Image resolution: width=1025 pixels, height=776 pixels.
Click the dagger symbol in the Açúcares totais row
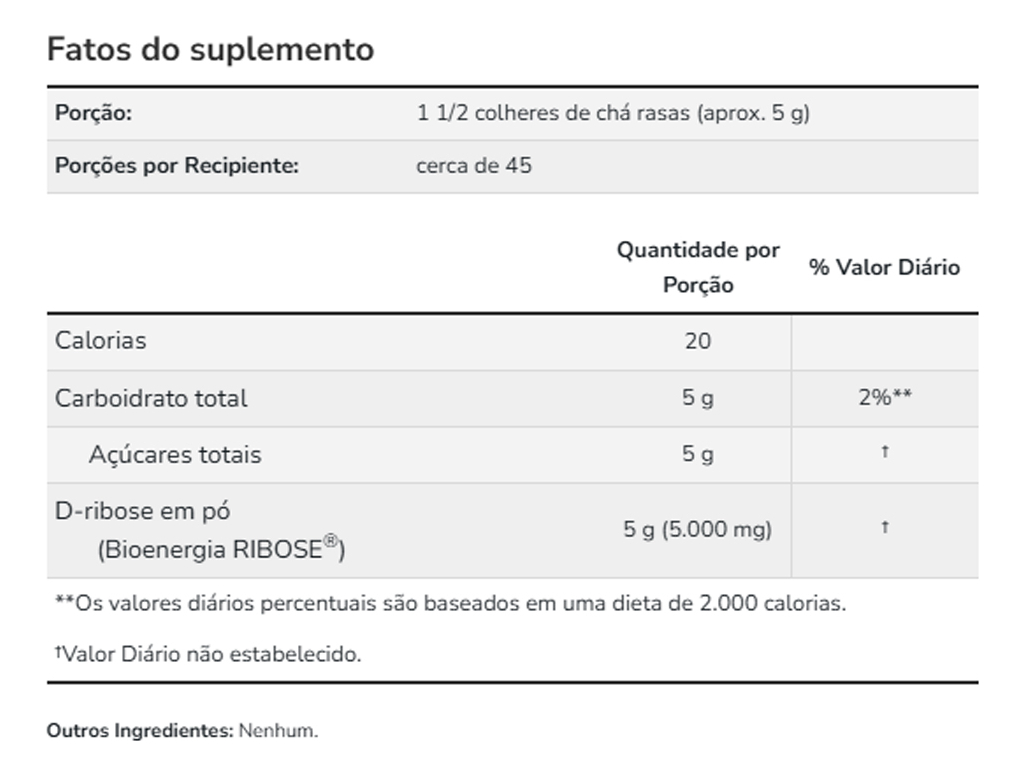tap(884, 453)
